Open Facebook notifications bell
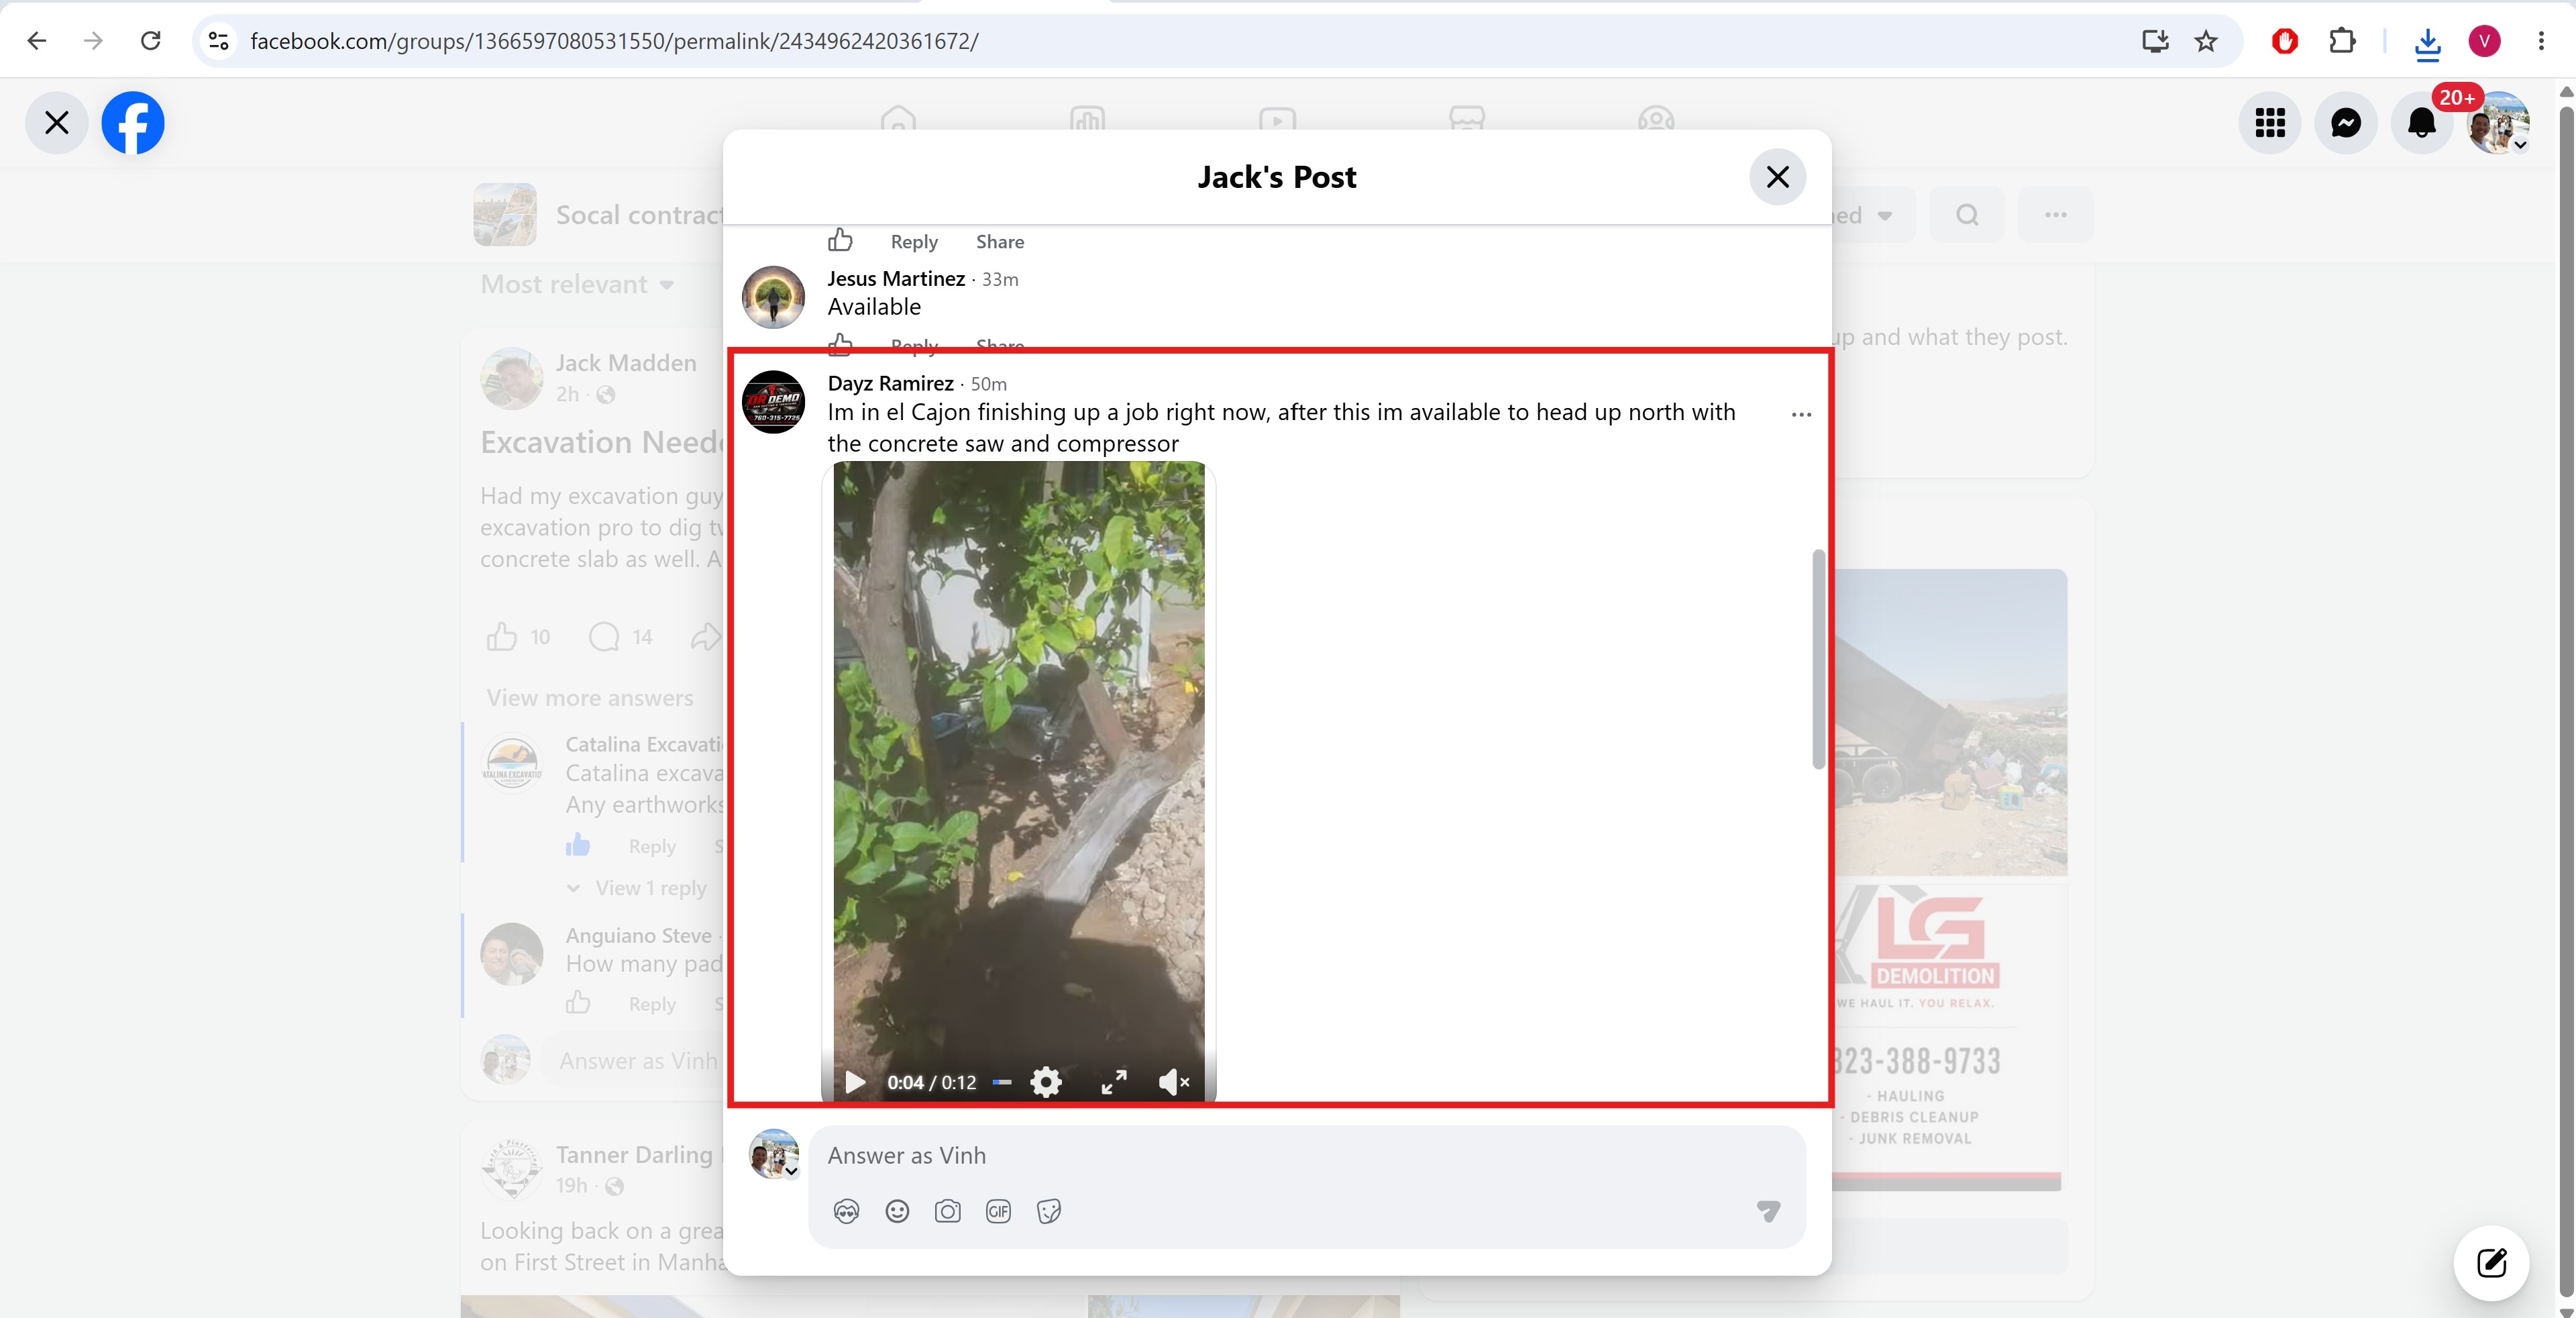The height and width of the screenshot is (1318, 2576). click(x=2422, y=123)
